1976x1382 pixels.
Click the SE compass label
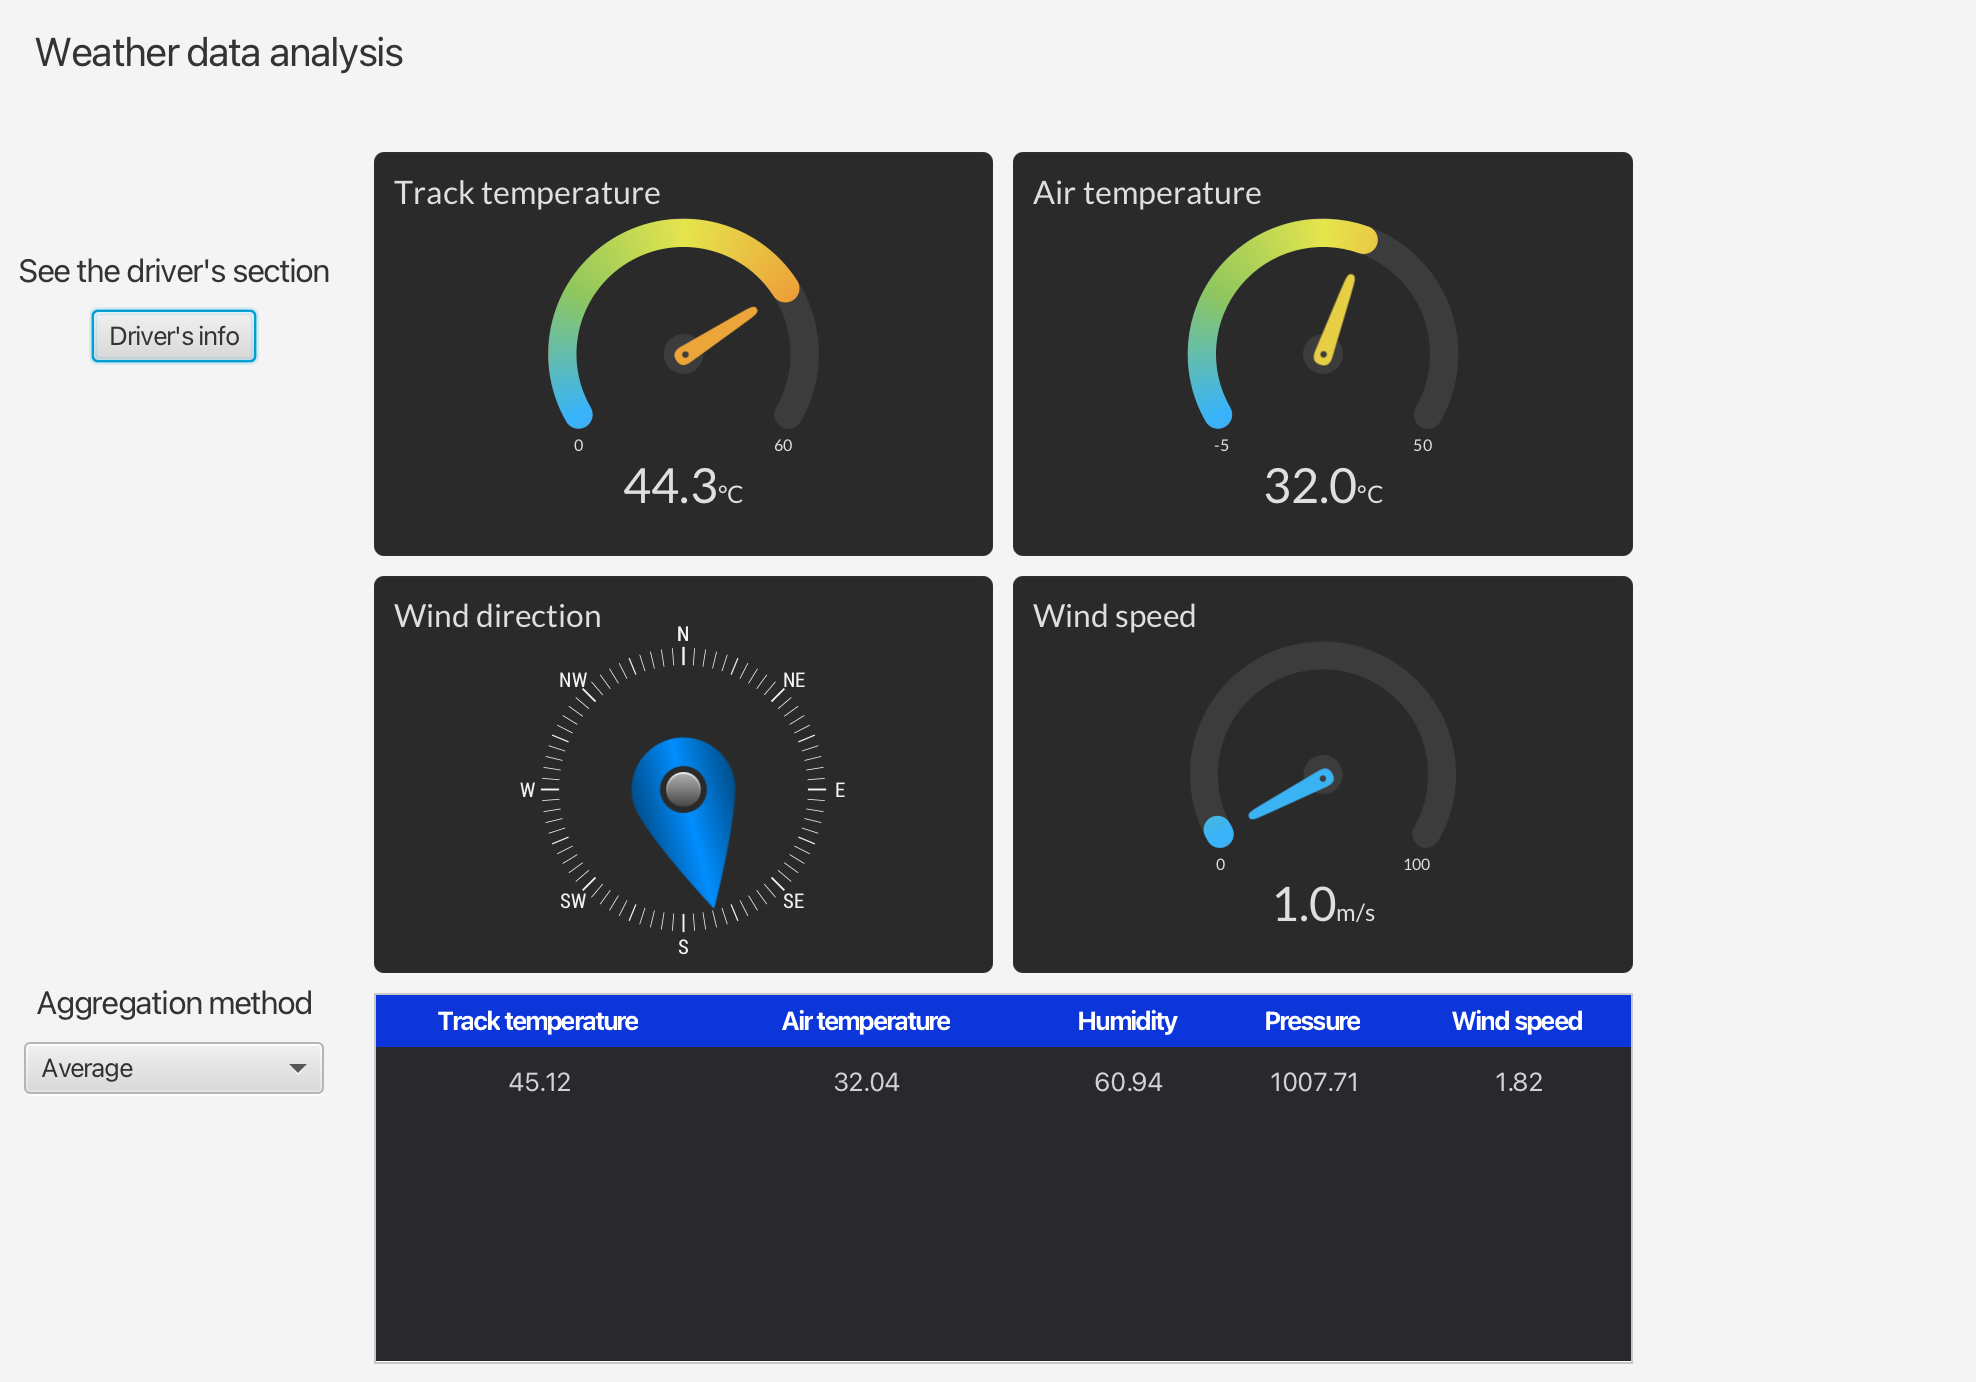[793, 901]
